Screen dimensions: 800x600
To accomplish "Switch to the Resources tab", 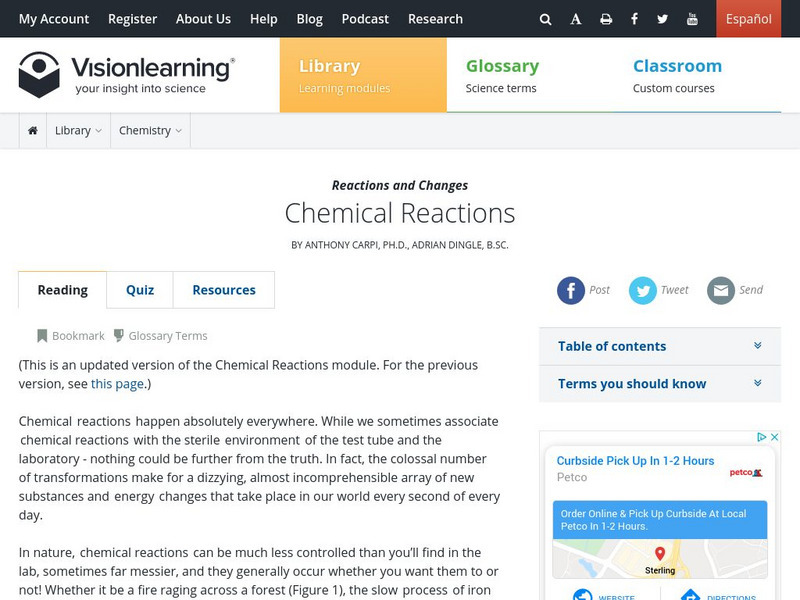I will 224,290.
